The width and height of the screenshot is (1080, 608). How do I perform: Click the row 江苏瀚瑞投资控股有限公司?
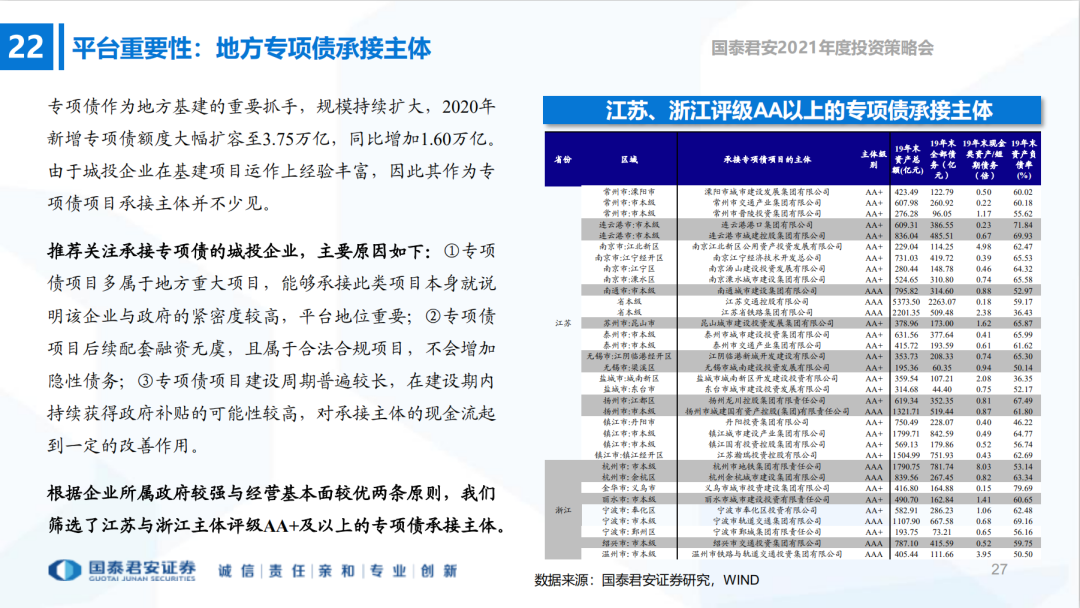click(x=811, y=455)
